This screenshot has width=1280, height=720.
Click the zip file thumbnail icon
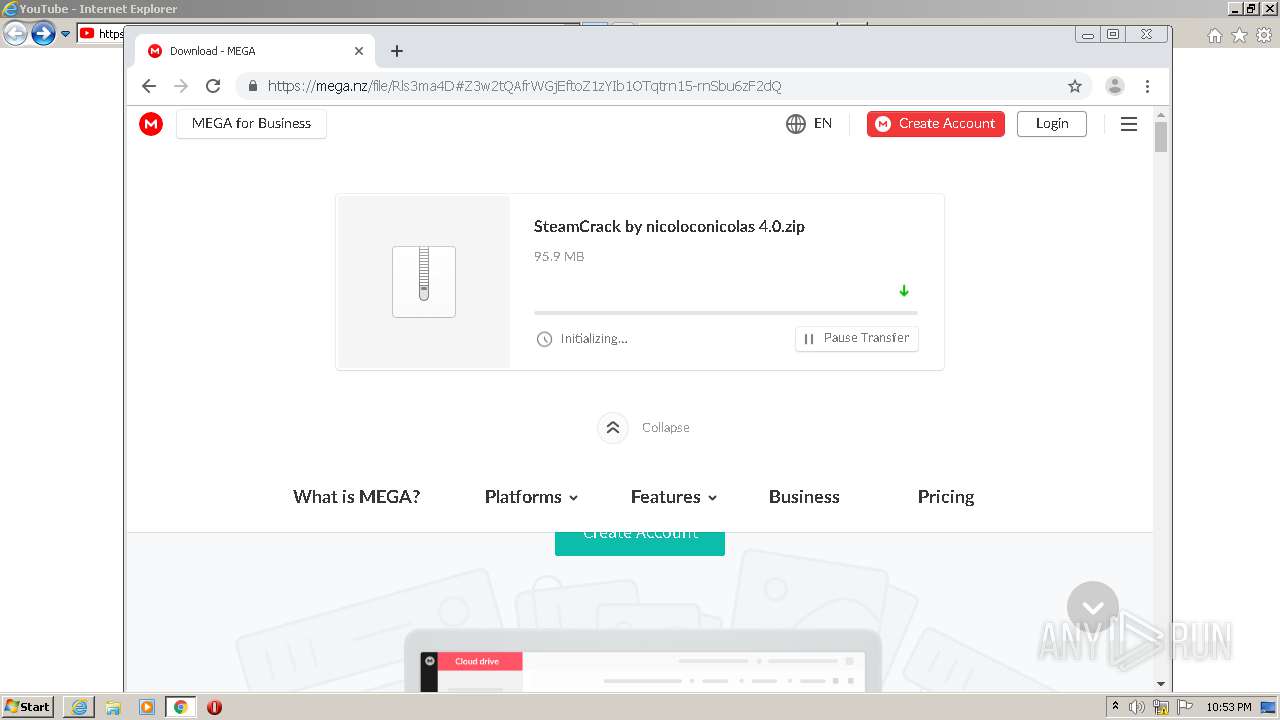tap(424, 282)
